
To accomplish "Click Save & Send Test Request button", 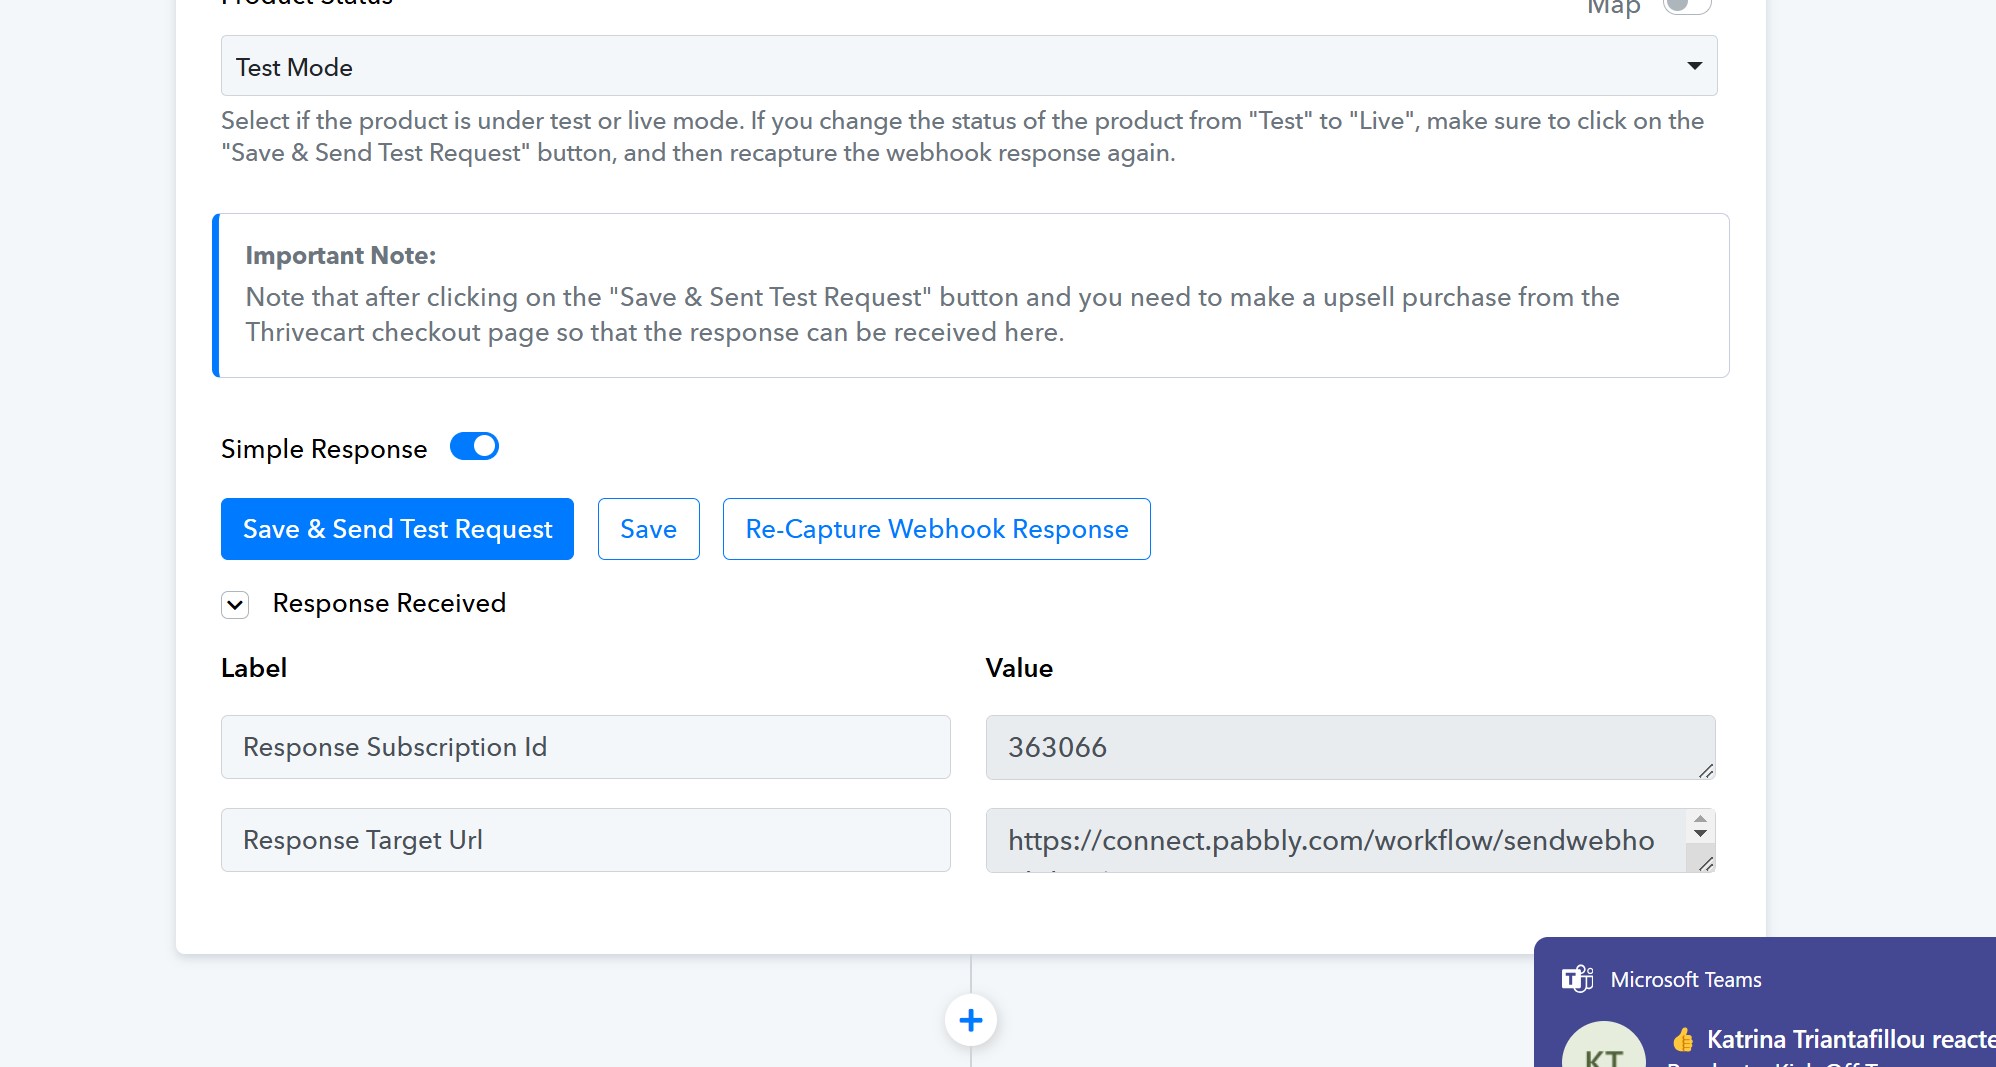I will point(397,529).
